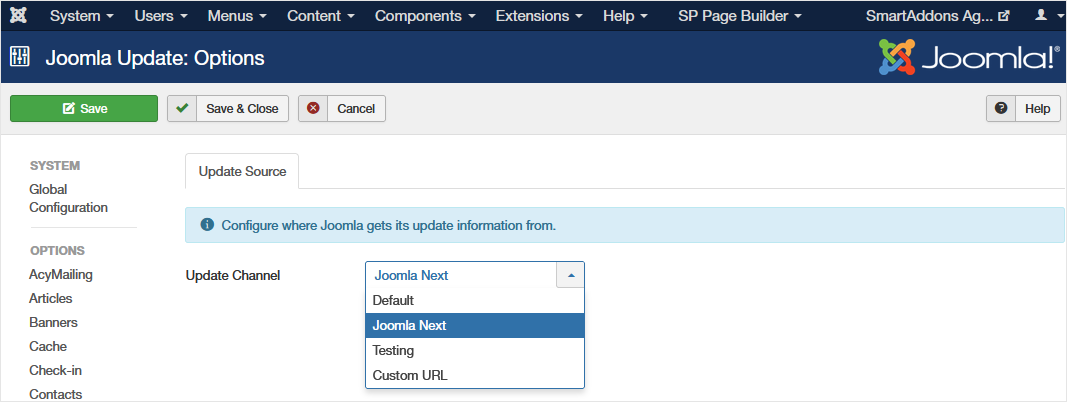1067x402 pixels.
Task: Click the SYSTEM sidebar heading
Action: click(x=55, y=165)
